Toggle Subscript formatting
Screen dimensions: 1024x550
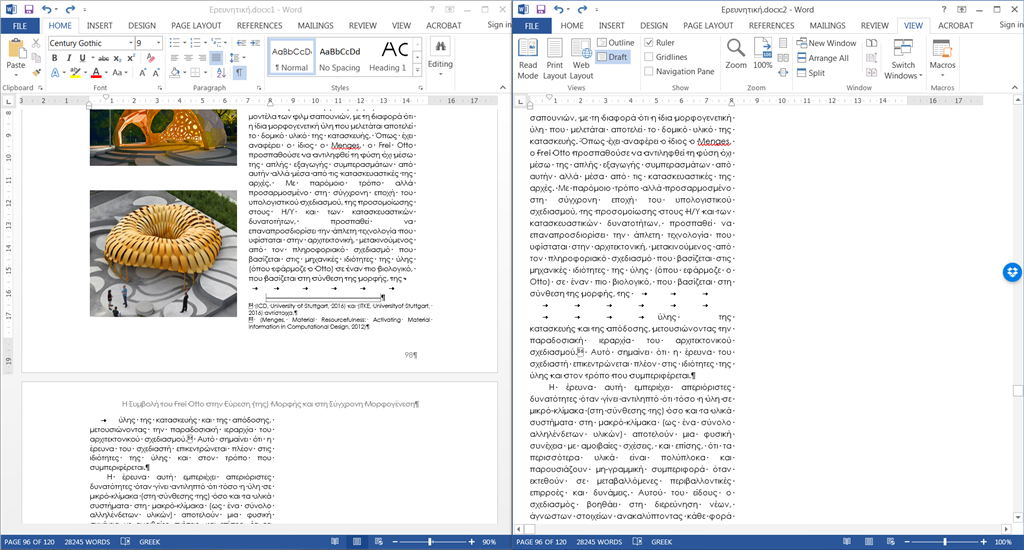tap(118, 58)
